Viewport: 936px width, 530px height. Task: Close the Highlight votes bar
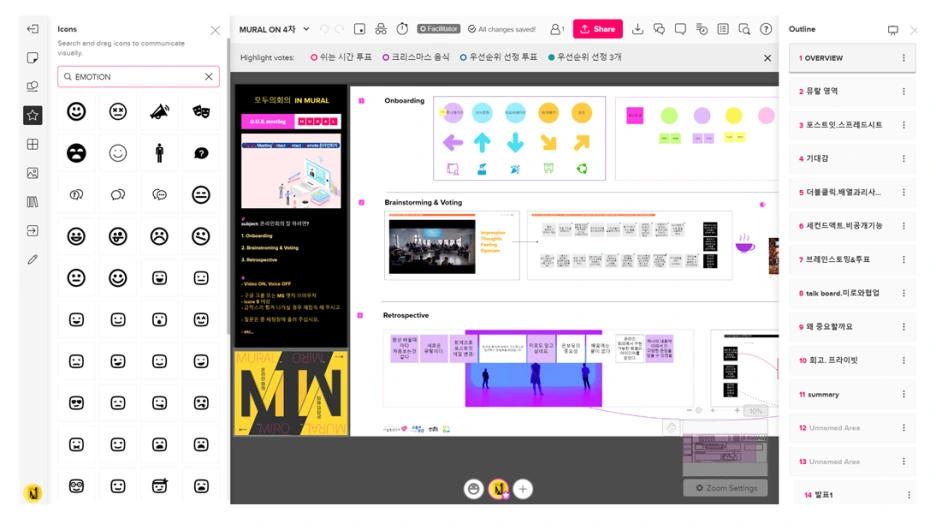coord(768,58)
